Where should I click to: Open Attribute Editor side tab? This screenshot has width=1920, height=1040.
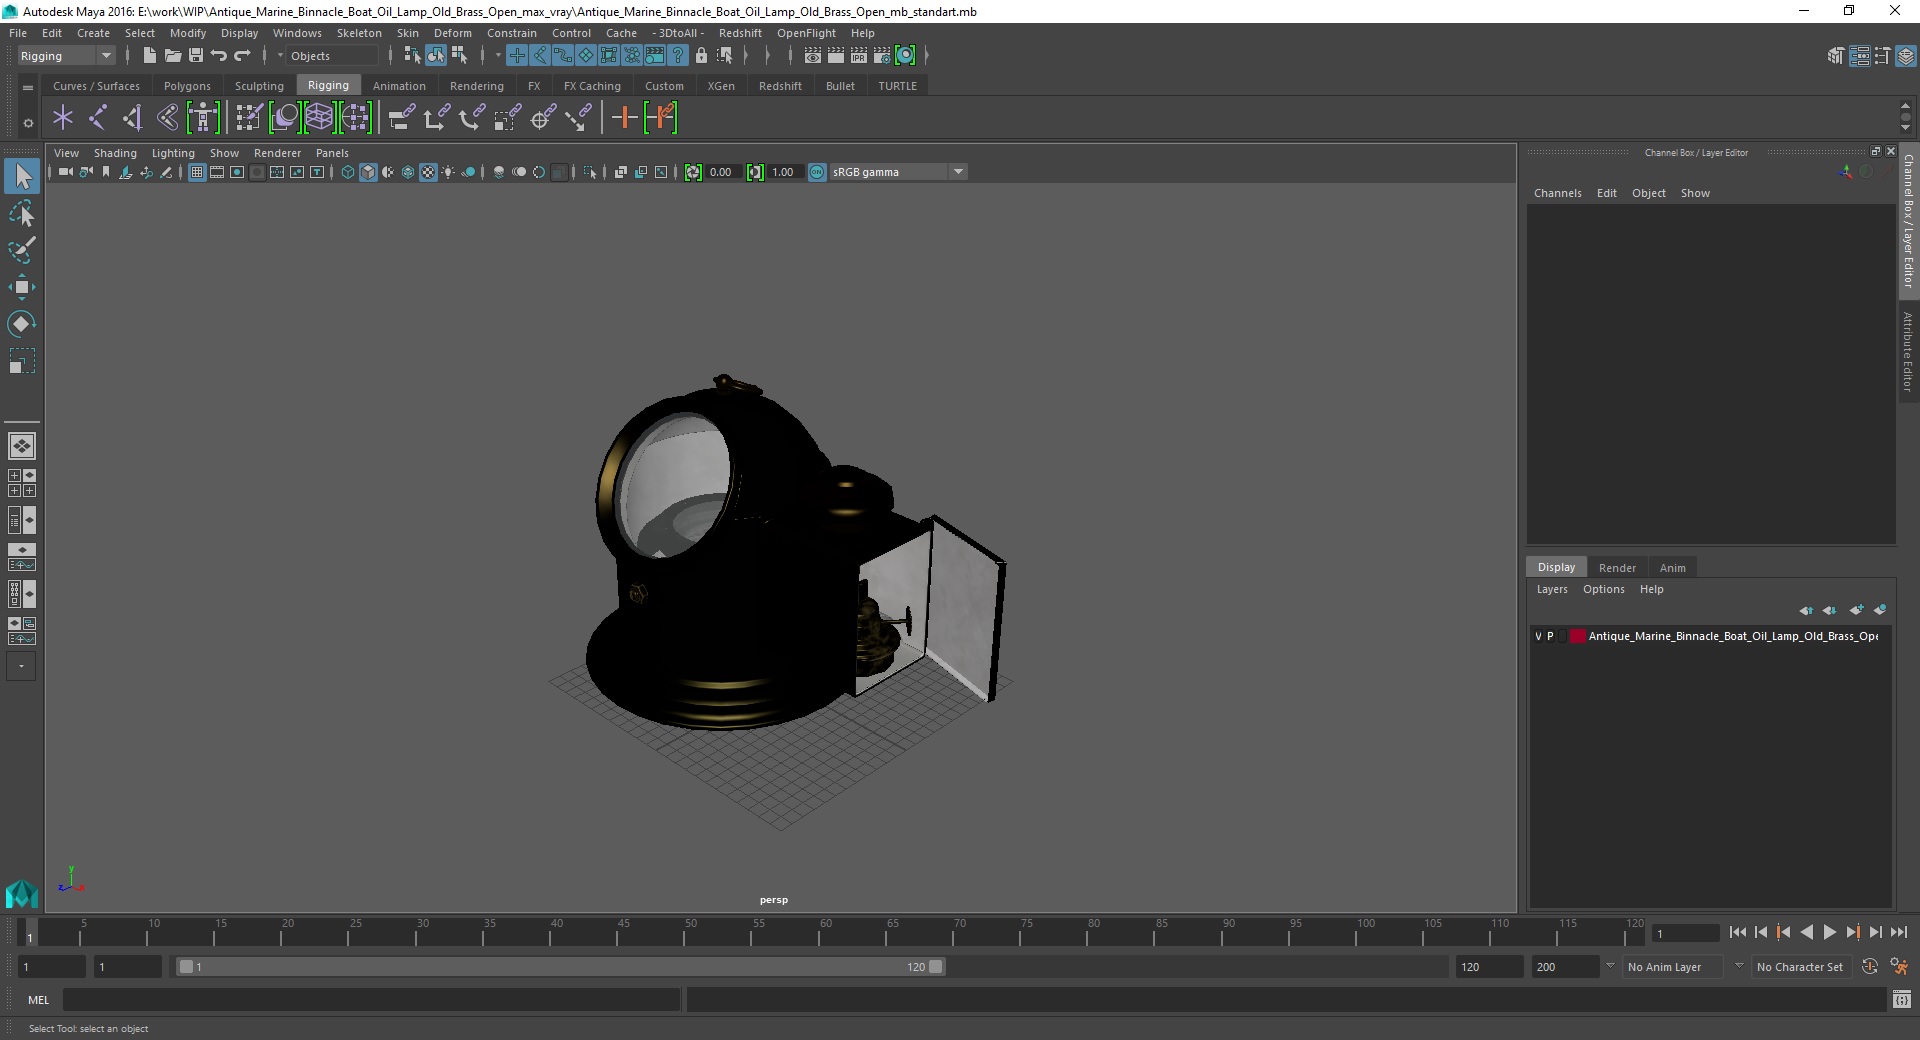click(1908, 351)
